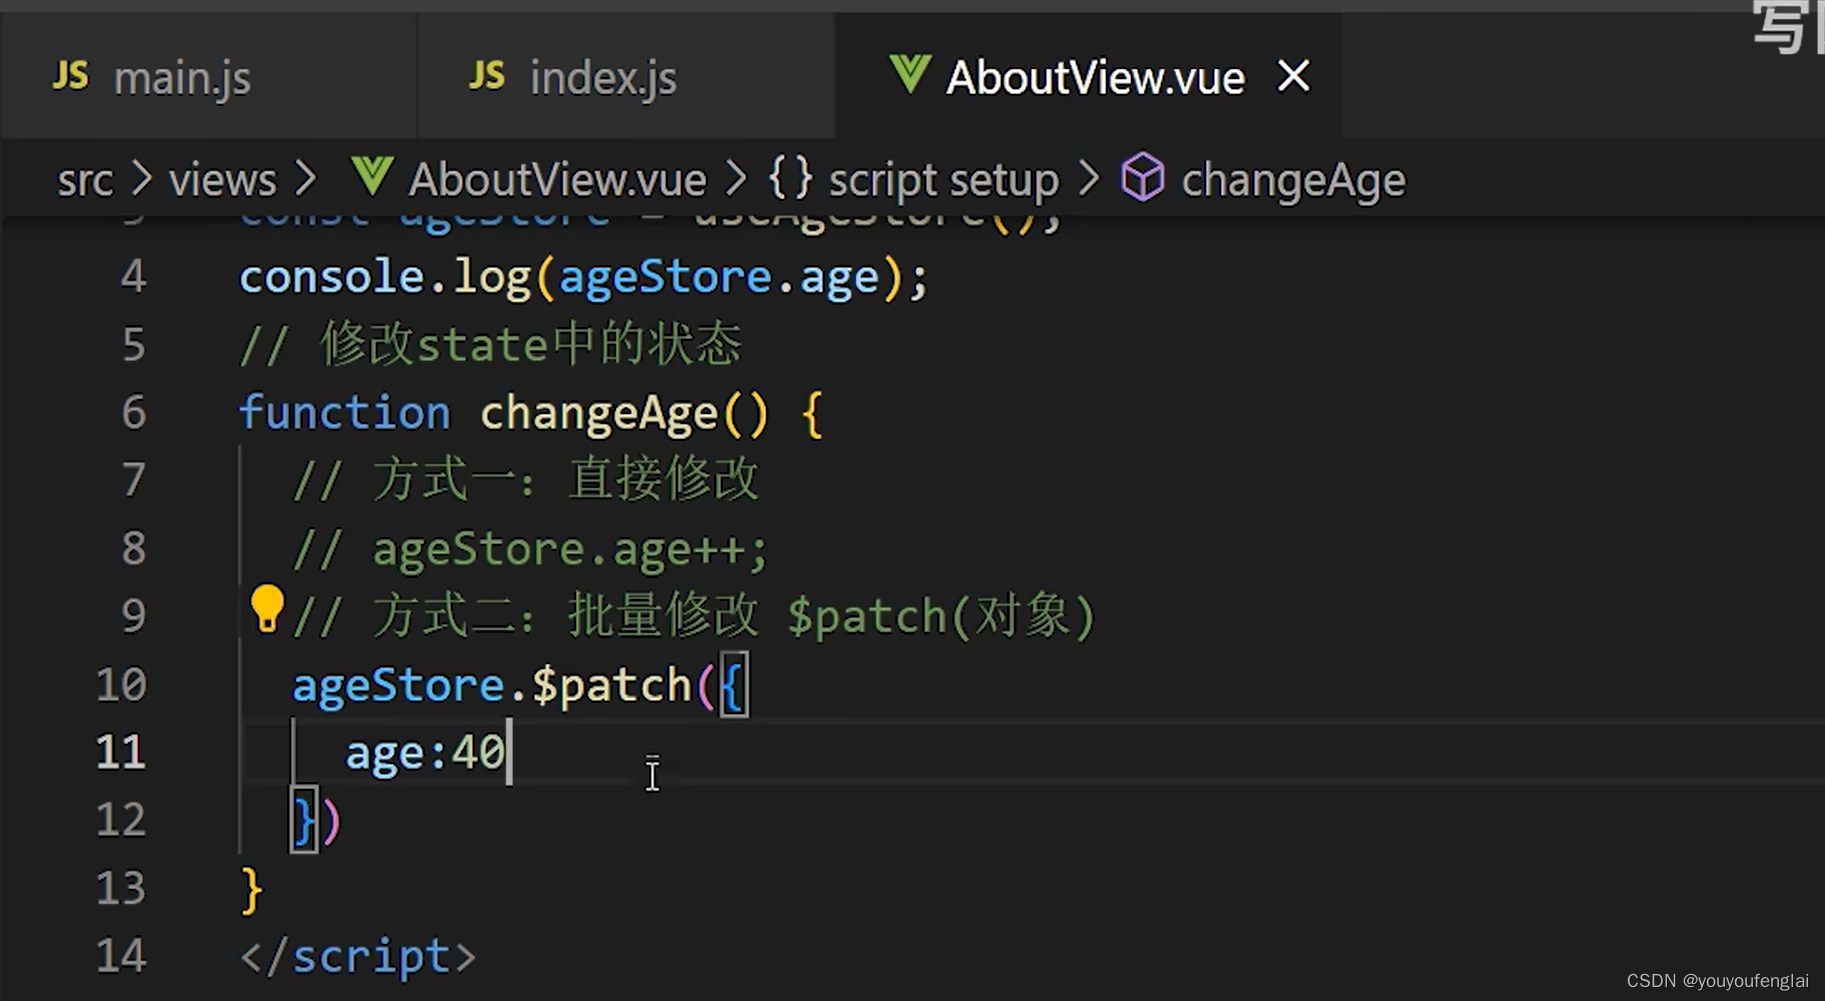Open the changeAge breadcrumb symbol
This screenshot has height=1001, width=1825.
coord(1293,180)
